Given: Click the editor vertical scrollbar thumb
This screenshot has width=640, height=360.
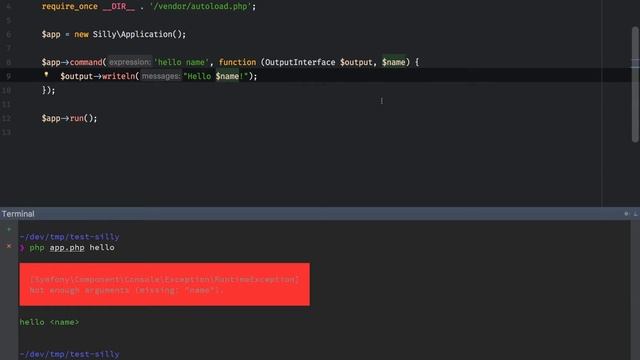Looking at the screenshot, I should pyautogui.click(x=635, y=84).
